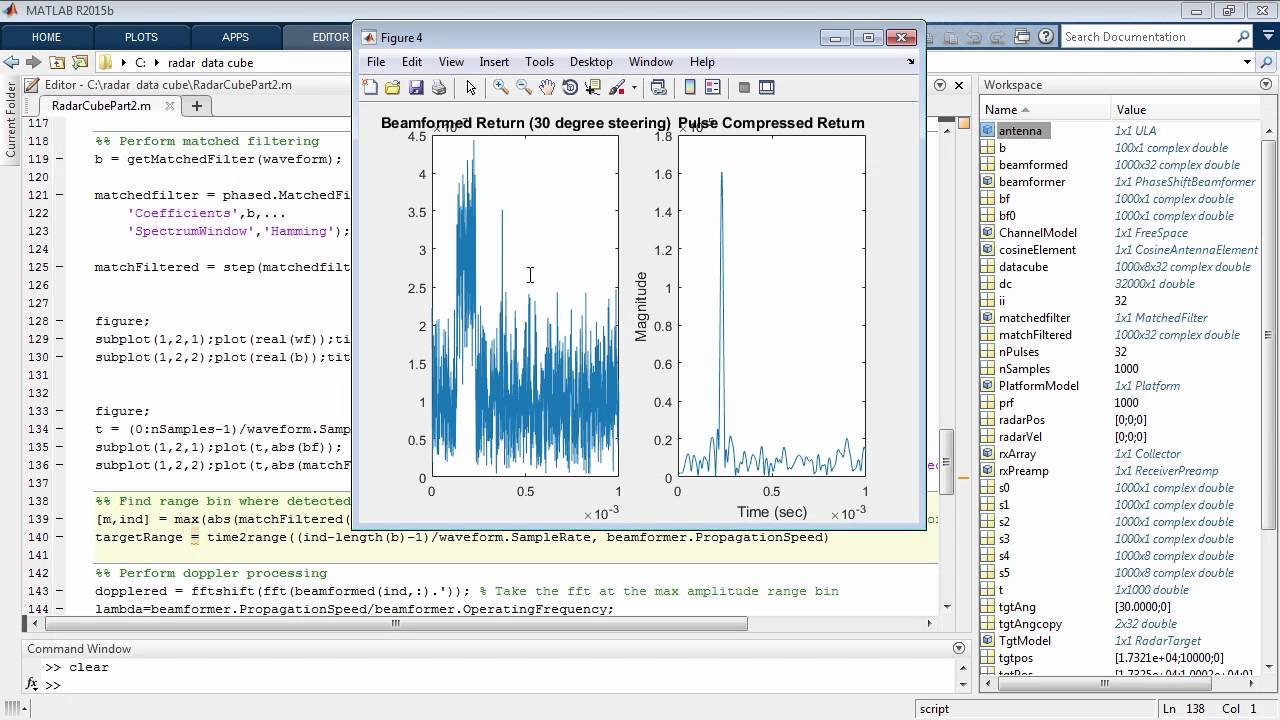Sort Workspace by the Value column header
Screen dimensions: 1280x720
[x=1186, y=110]
